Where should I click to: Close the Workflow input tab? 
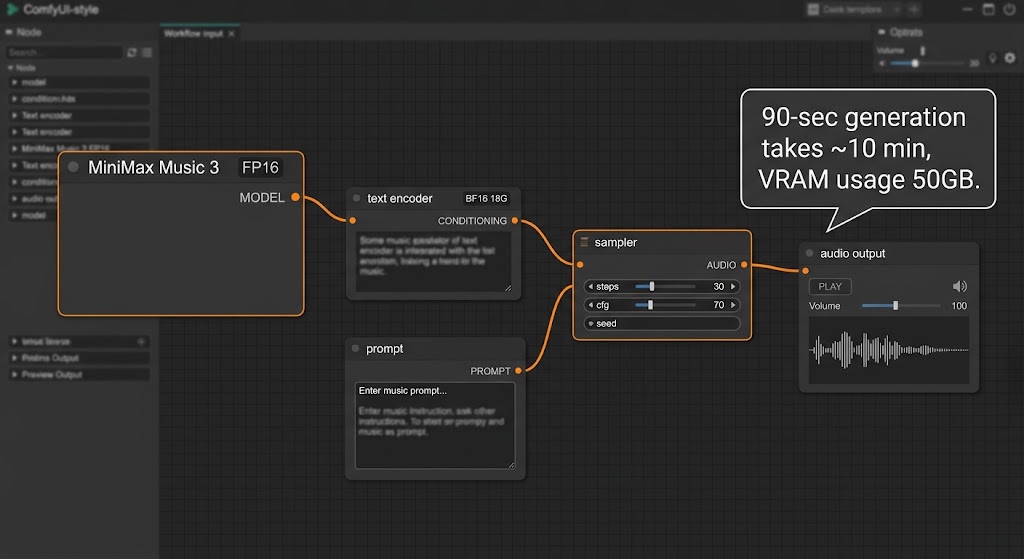(x=232, y=33)
